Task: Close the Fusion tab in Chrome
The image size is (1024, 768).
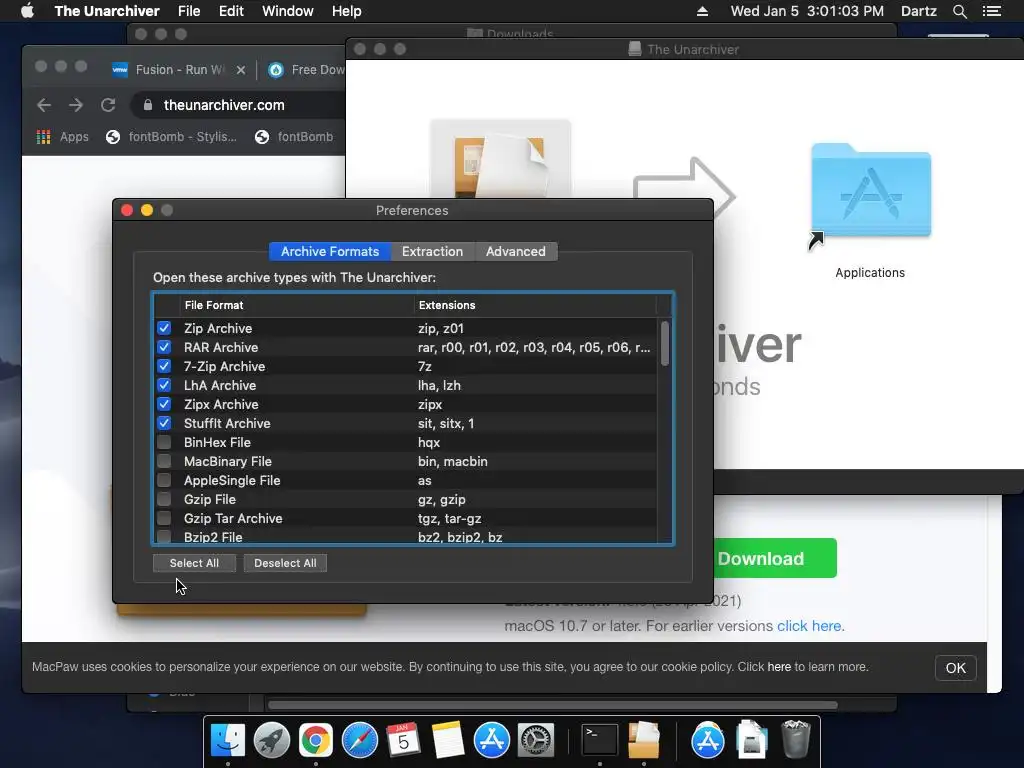Action: 241,70
